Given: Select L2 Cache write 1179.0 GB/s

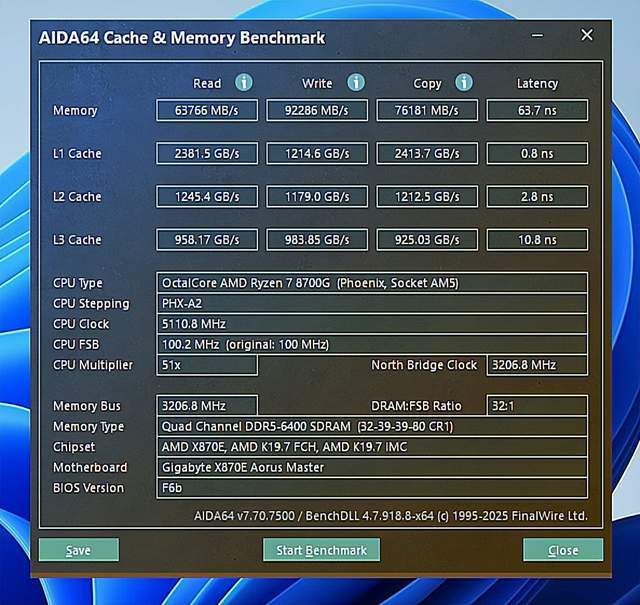Looking at the screenshot, I should coord(317,197).
